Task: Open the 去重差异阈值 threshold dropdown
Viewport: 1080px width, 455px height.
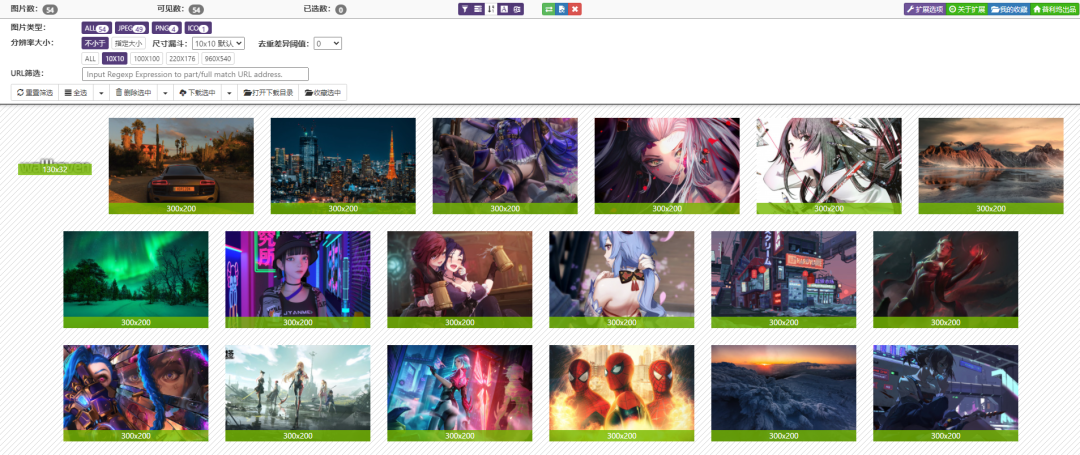Action: pos(328,44)
